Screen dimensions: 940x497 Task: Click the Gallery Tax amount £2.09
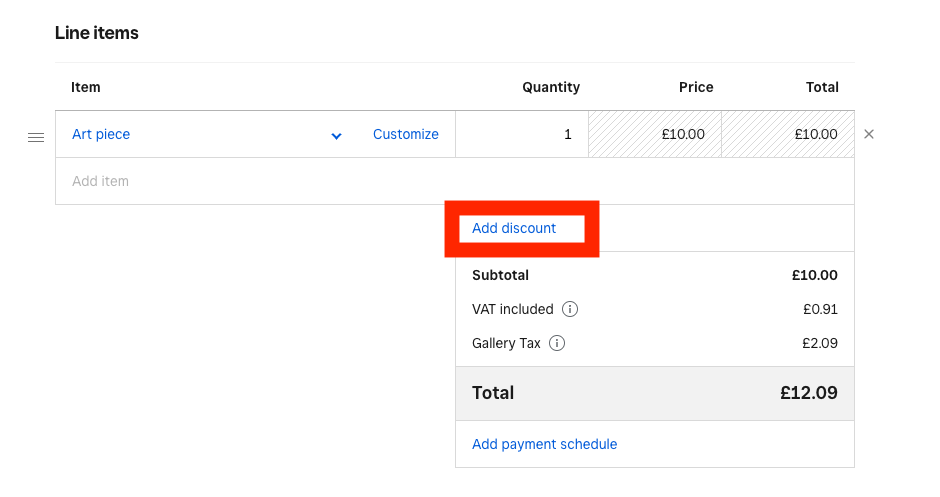pos(819,343)
